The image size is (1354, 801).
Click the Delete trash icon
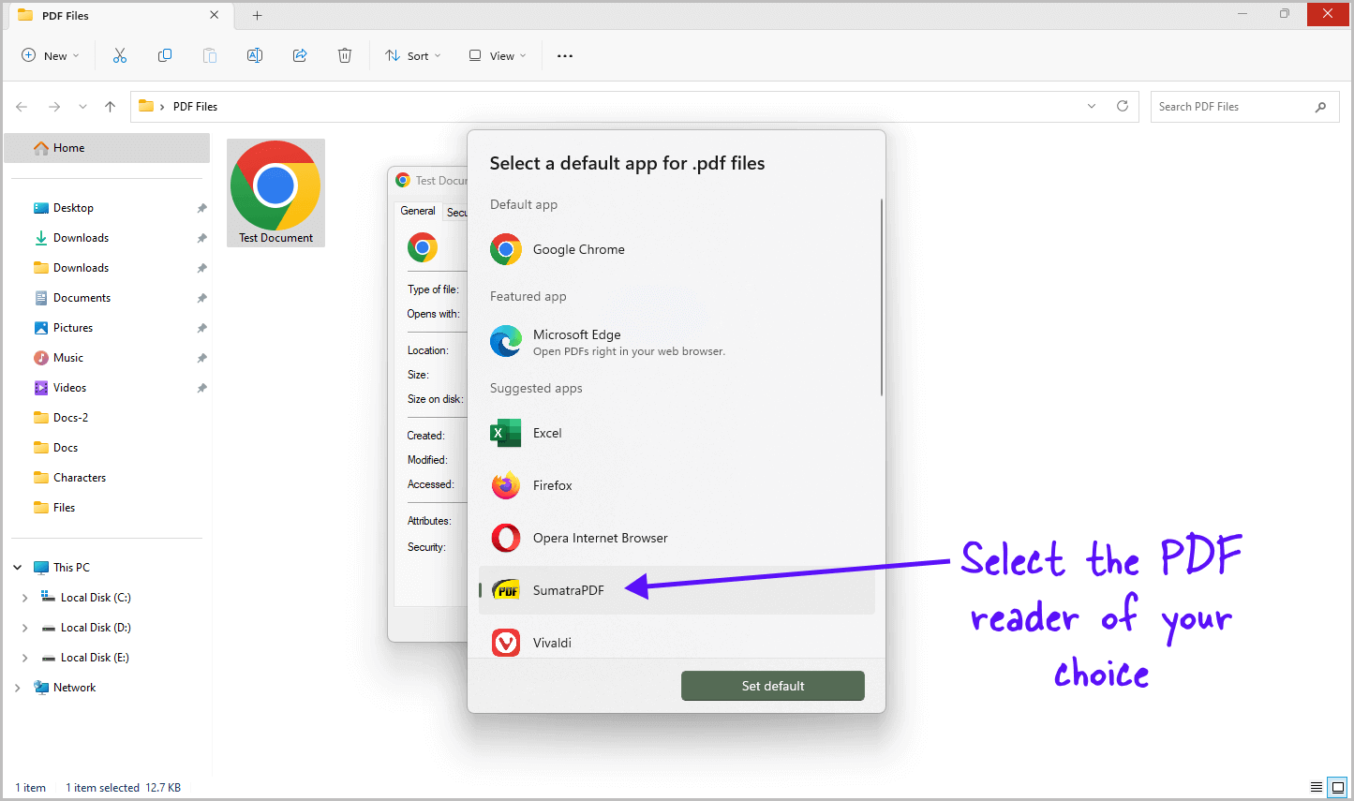click(345, 56)
